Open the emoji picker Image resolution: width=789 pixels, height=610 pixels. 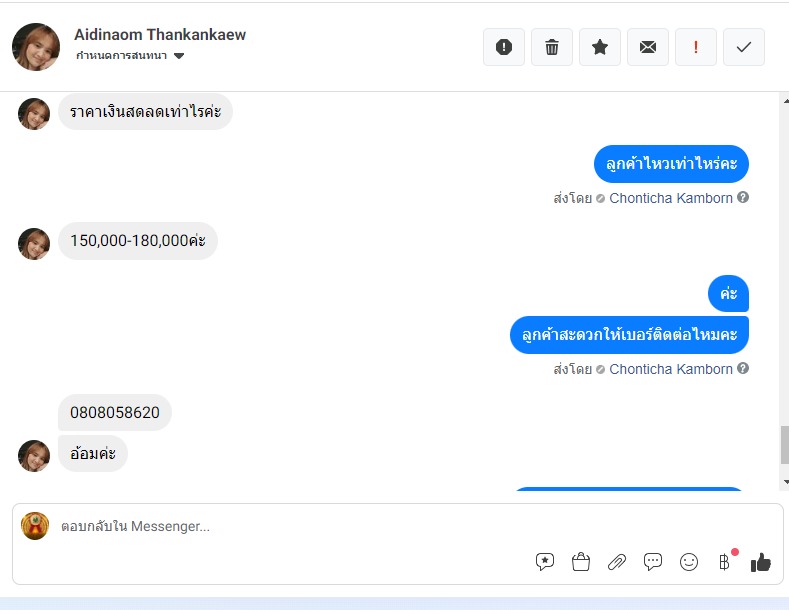[689, 562]
